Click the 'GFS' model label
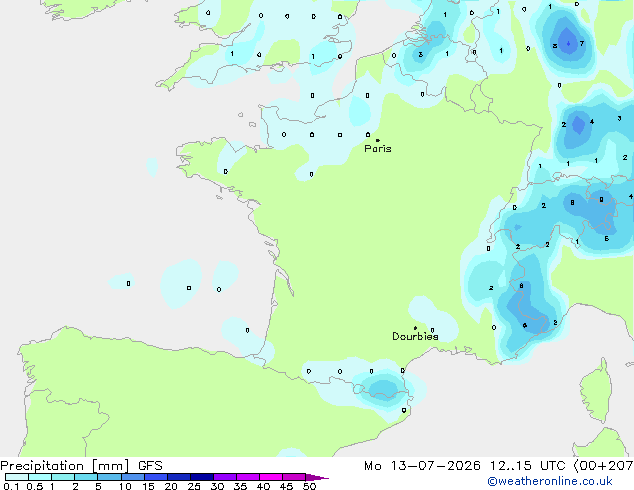 tap(150, 466)
